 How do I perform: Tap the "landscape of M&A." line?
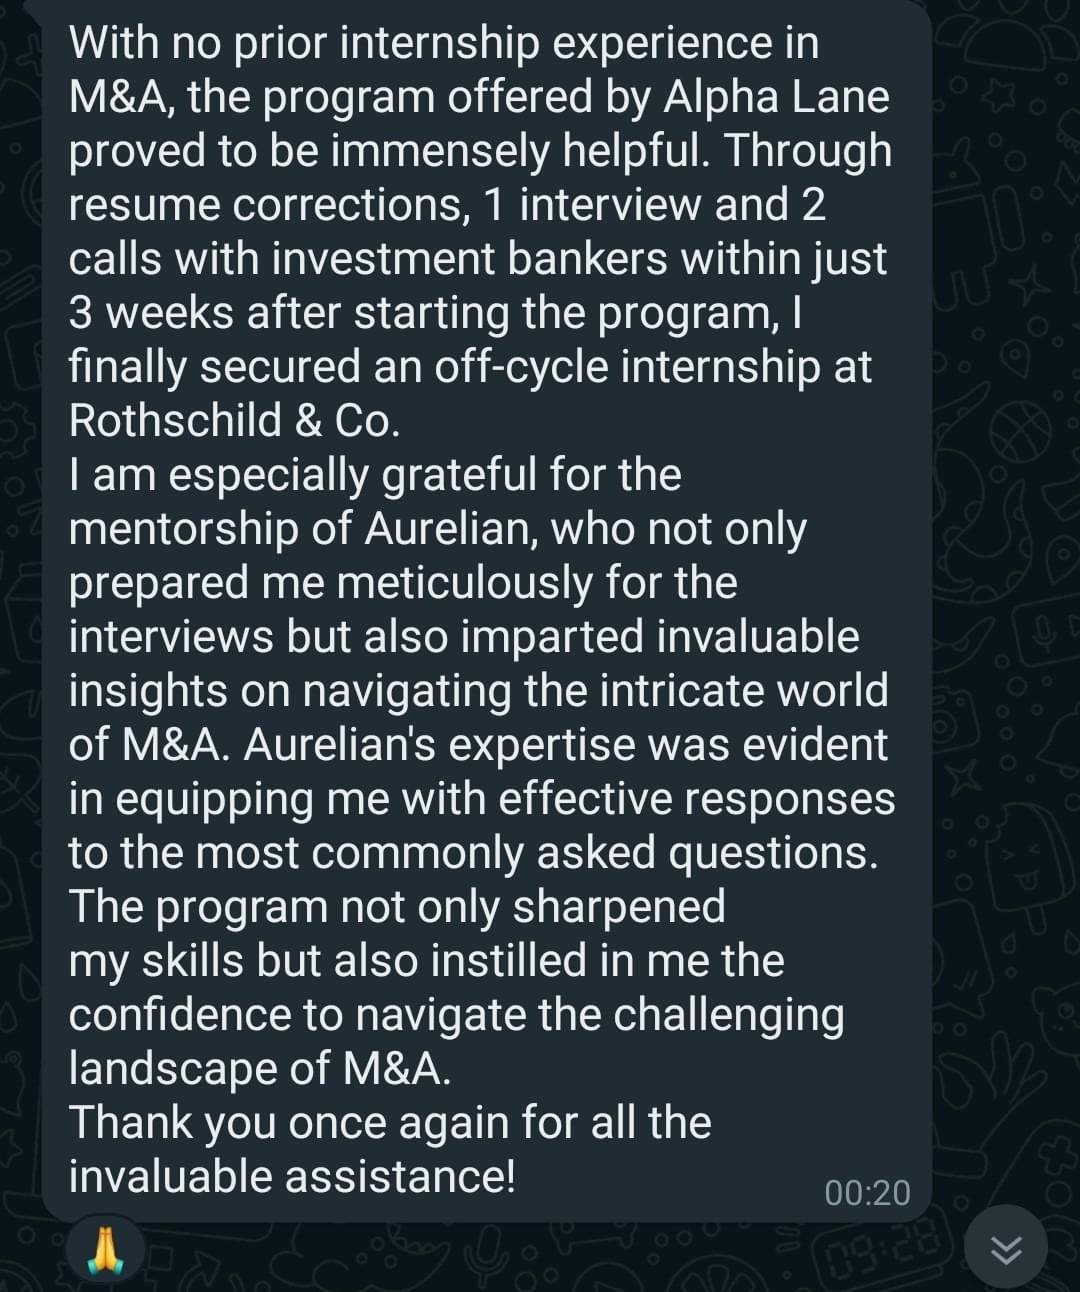260,1069
